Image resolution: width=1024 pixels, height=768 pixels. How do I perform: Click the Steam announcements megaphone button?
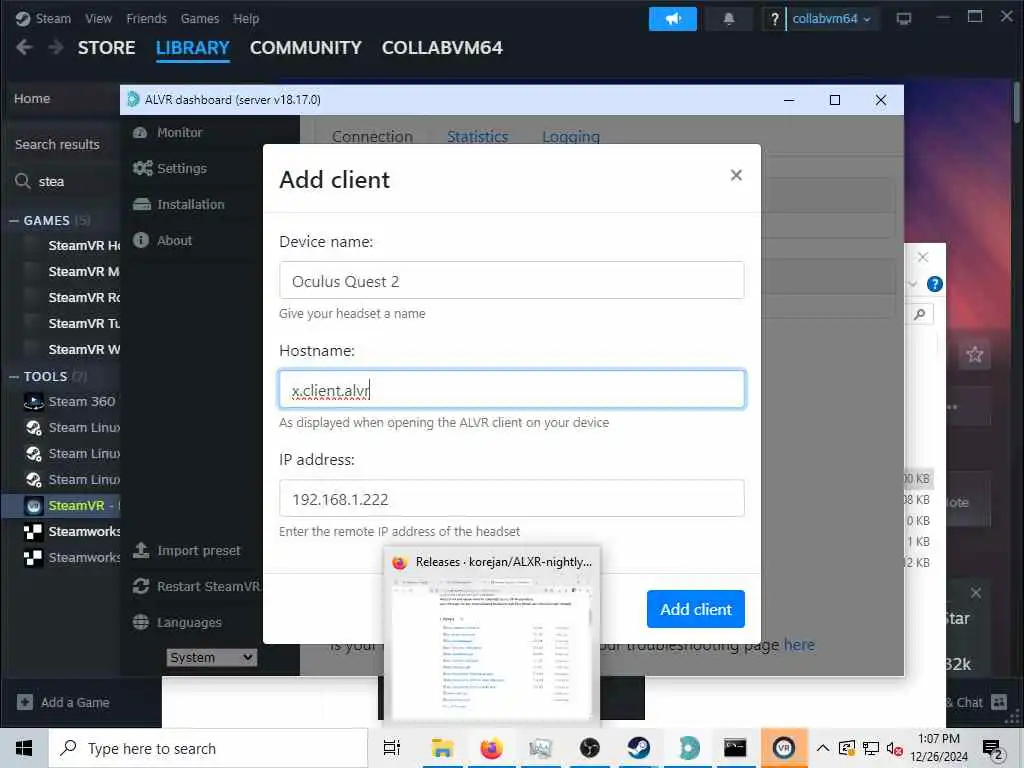(x=672, y=19)
